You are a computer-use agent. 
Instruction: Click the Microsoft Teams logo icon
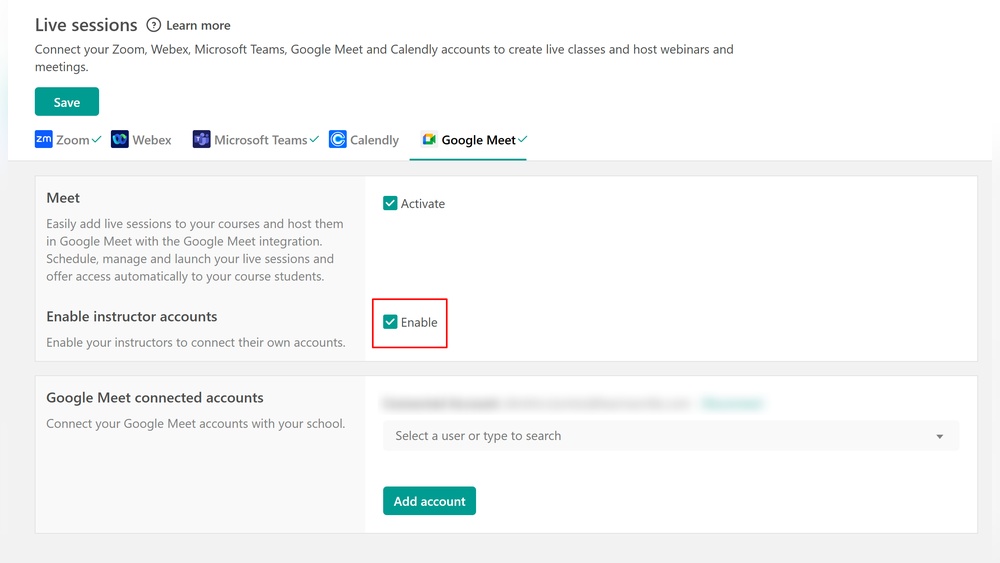coord(201,140)
